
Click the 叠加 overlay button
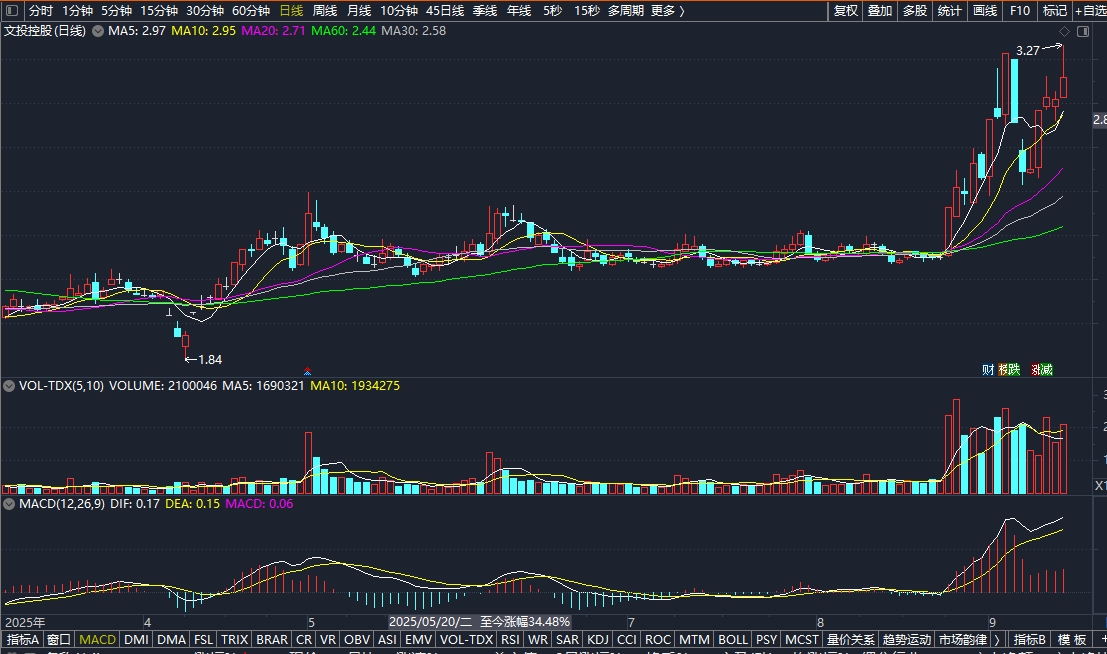880,11
